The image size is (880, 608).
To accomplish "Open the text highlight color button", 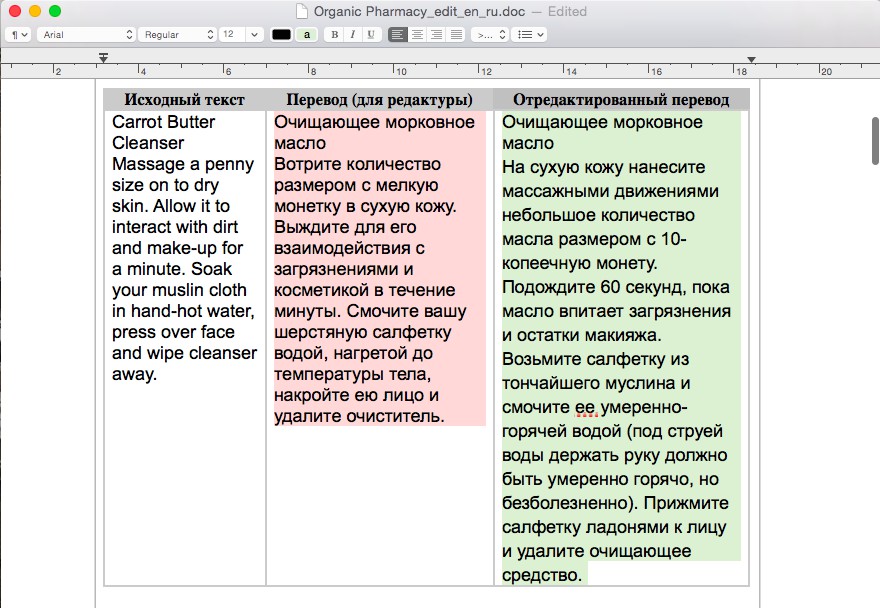I will coord(306,34).
